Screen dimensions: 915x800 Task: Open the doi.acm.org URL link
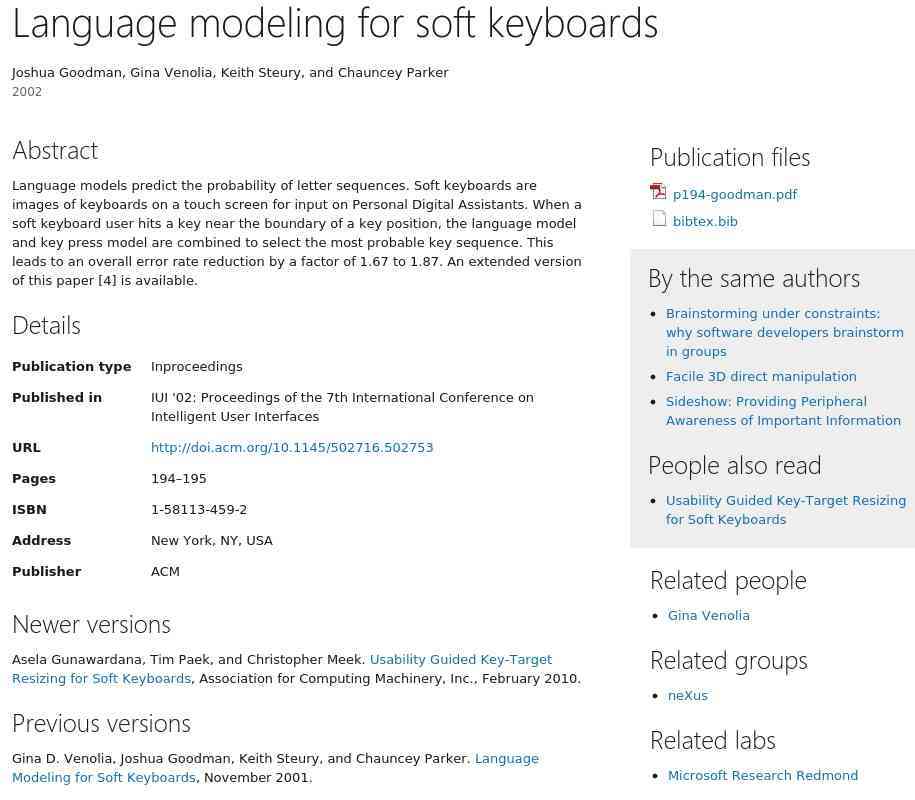(x=292, y=448)
